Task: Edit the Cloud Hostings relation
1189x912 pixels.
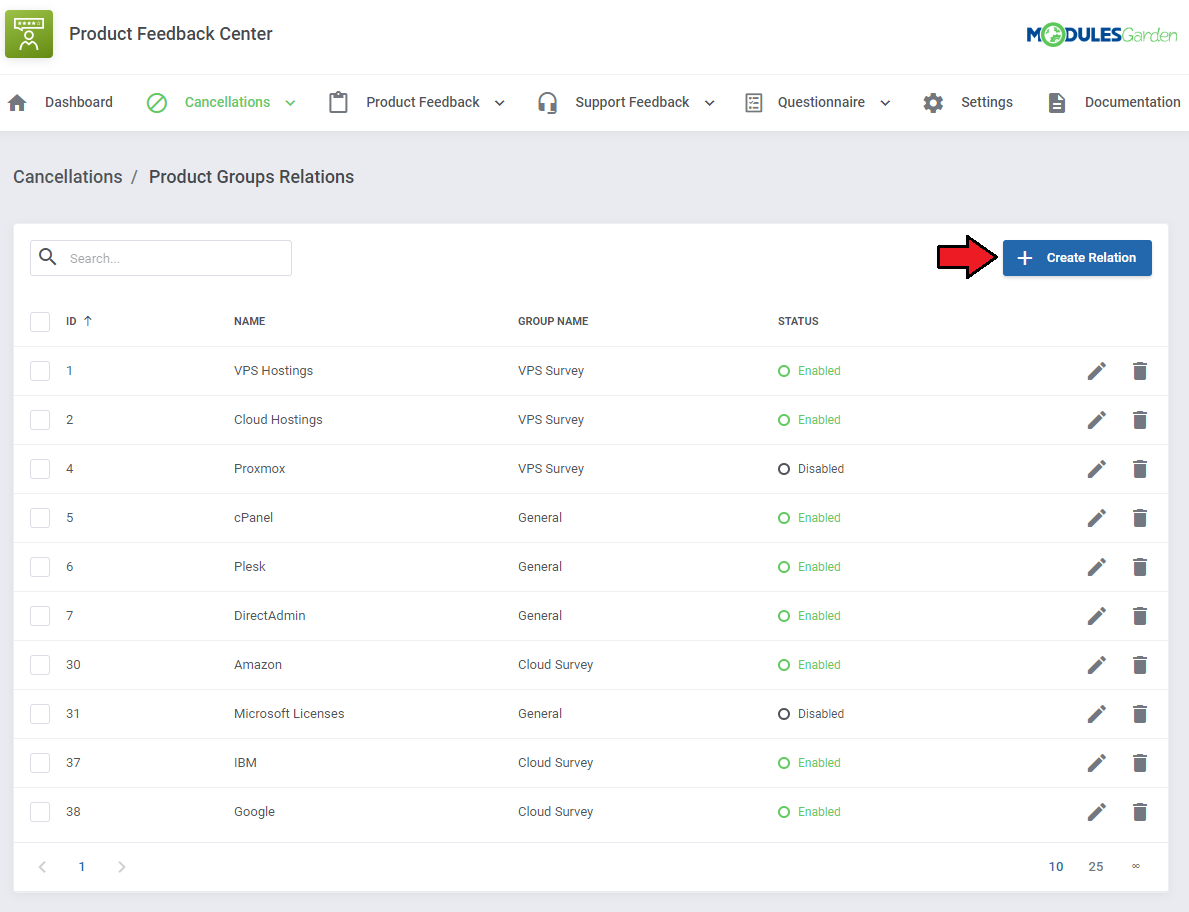Action: [1096, 420]
